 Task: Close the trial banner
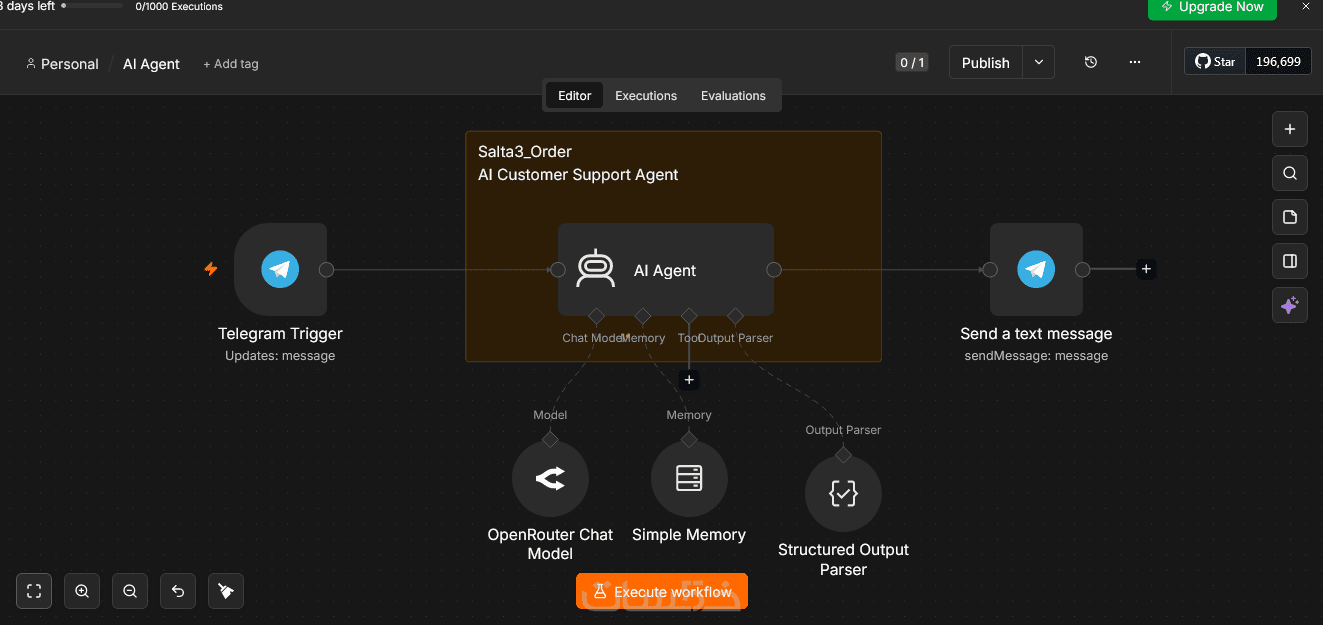pos(1305,6)
